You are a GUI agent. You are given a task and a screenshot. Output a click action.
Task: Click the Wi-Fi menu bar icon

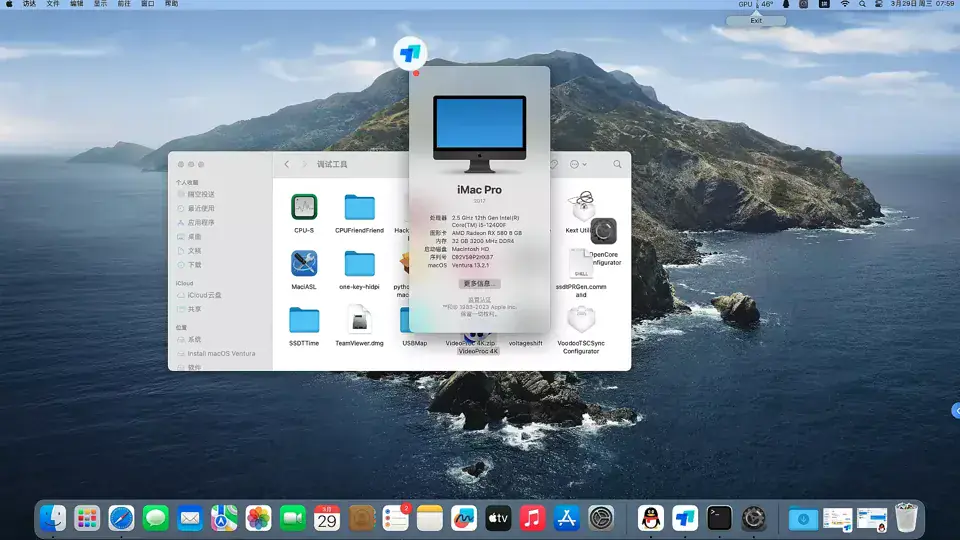845,4
